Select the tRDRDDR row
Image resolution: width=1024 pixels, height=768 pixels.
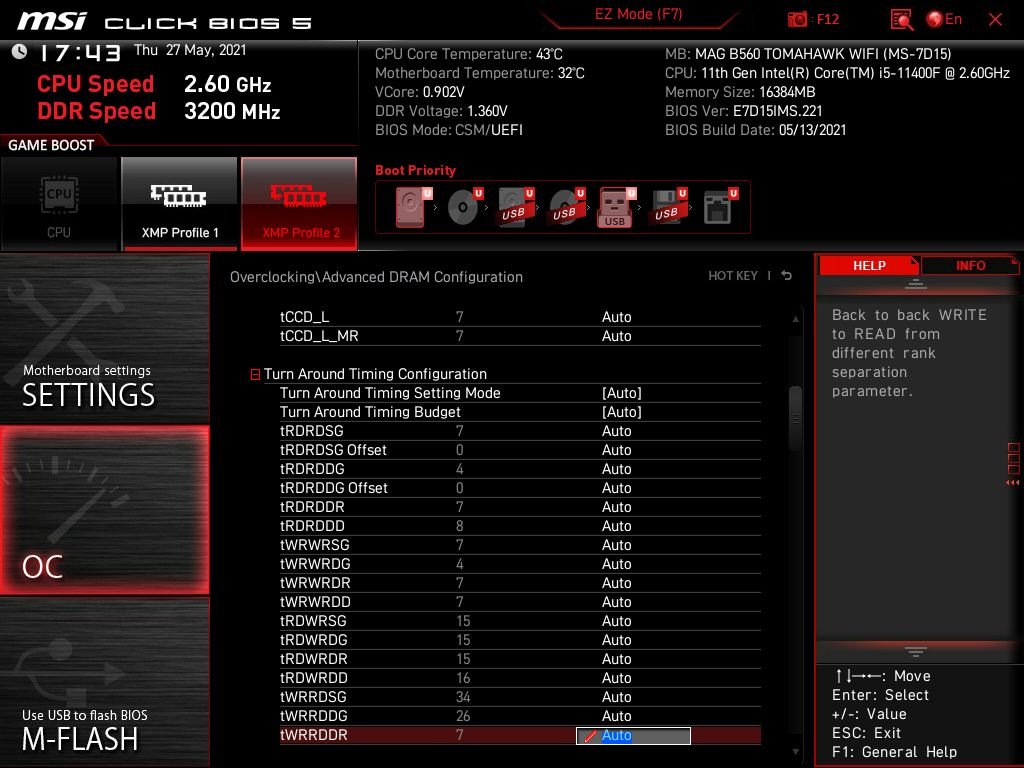point(520,507)
